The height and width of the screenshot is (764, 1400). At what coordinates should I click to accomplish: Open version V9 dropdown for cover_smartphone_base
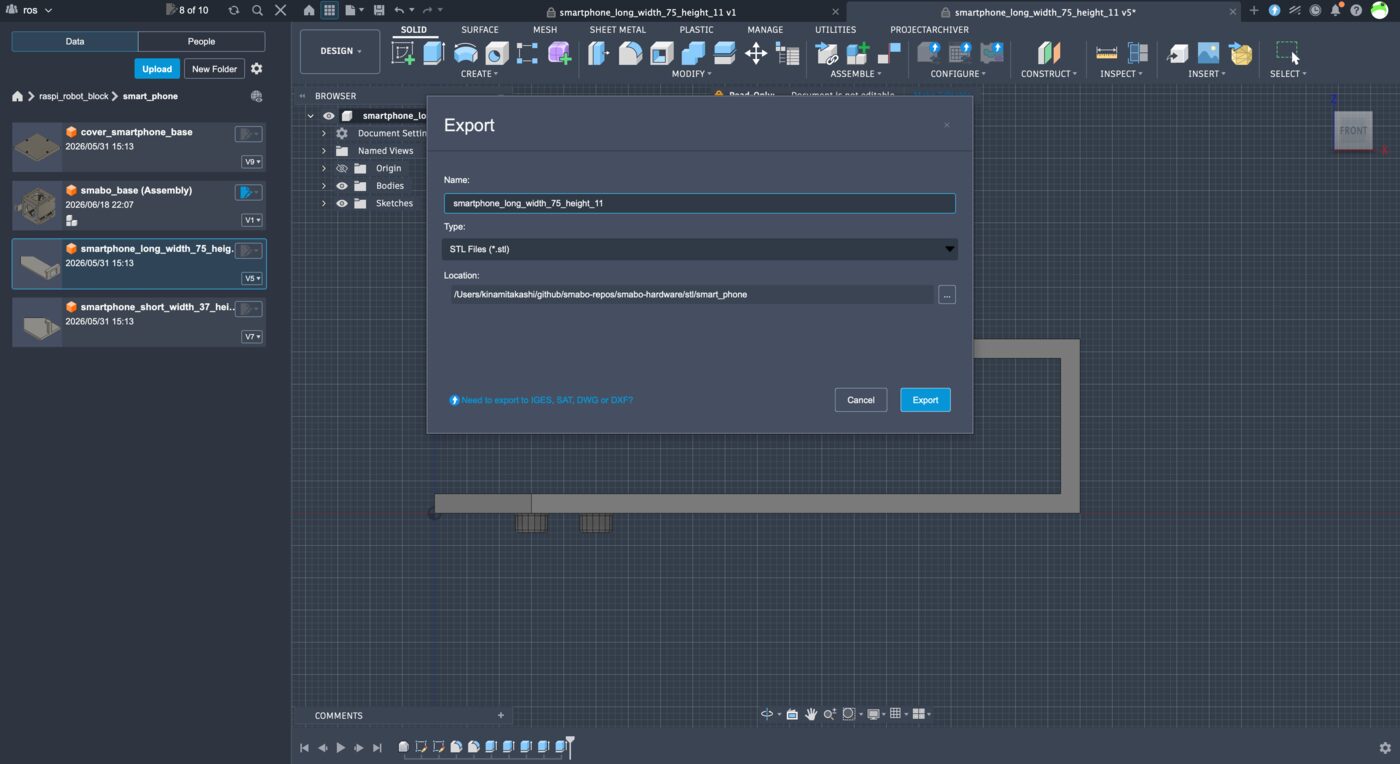[x=252, y=162]
